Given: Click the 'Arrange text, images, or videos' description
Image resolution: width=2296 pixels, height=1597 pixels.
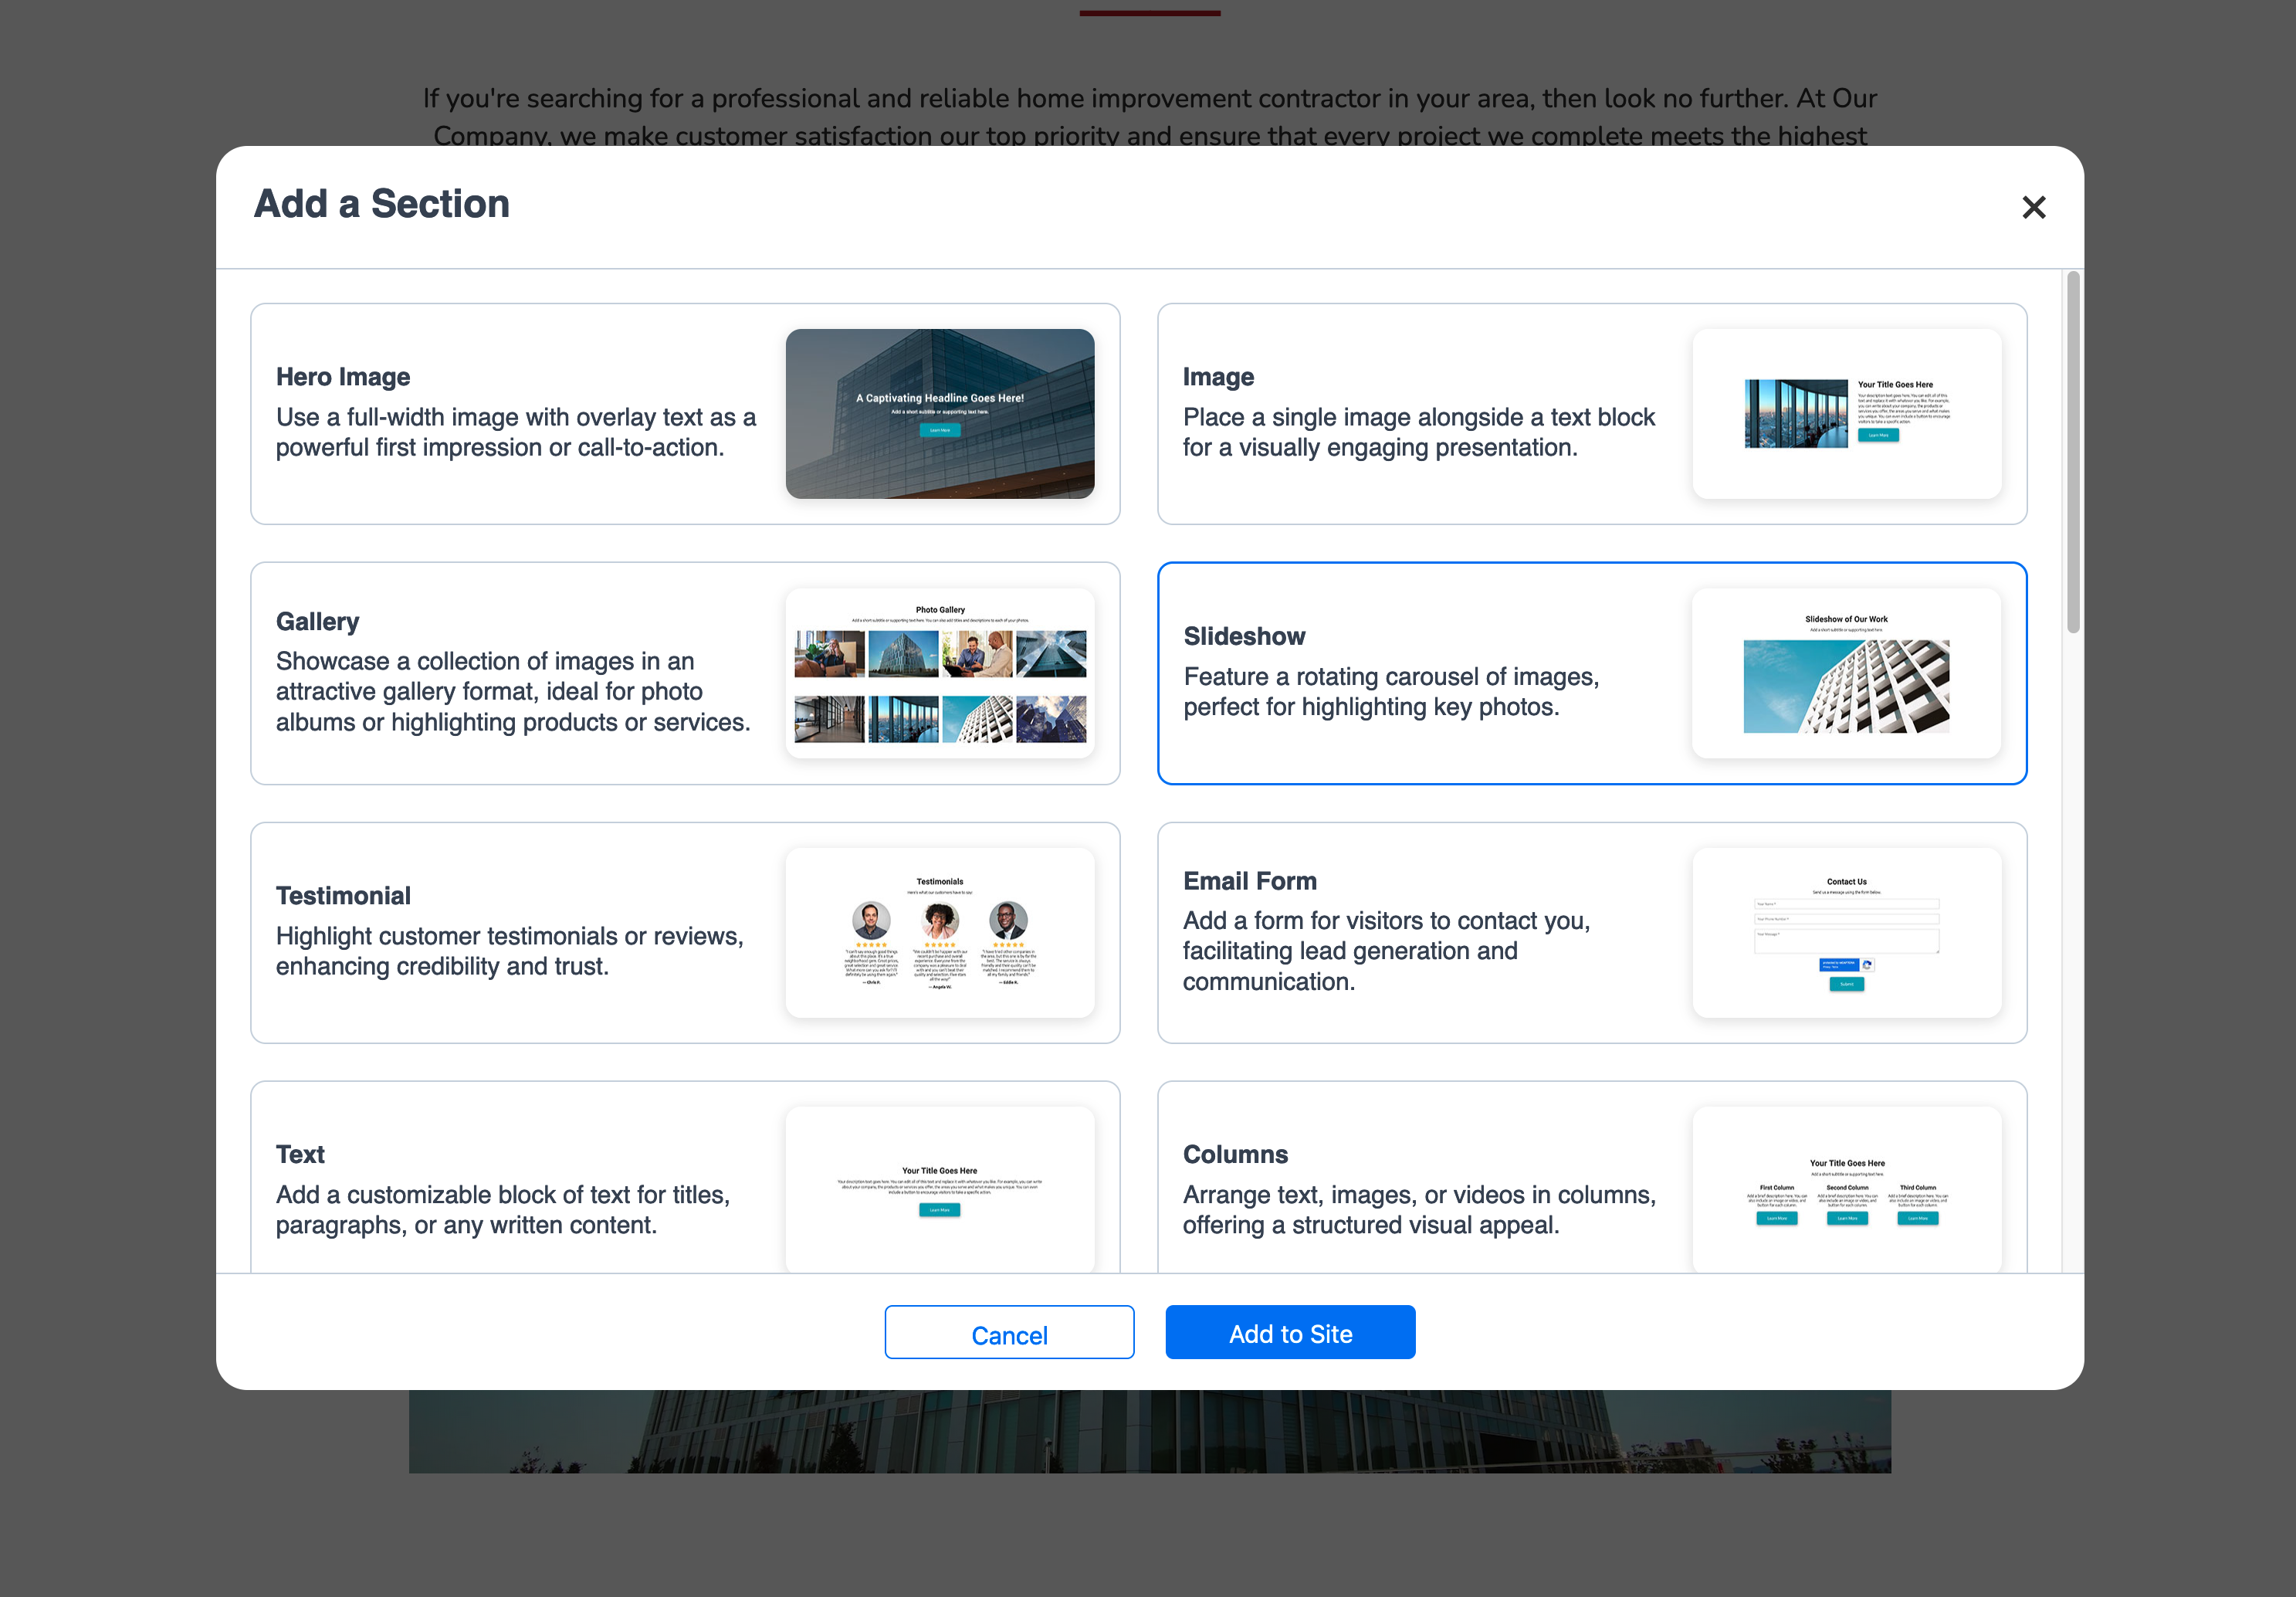Looking at the screenshot, I should (x=1419, y=1210).
